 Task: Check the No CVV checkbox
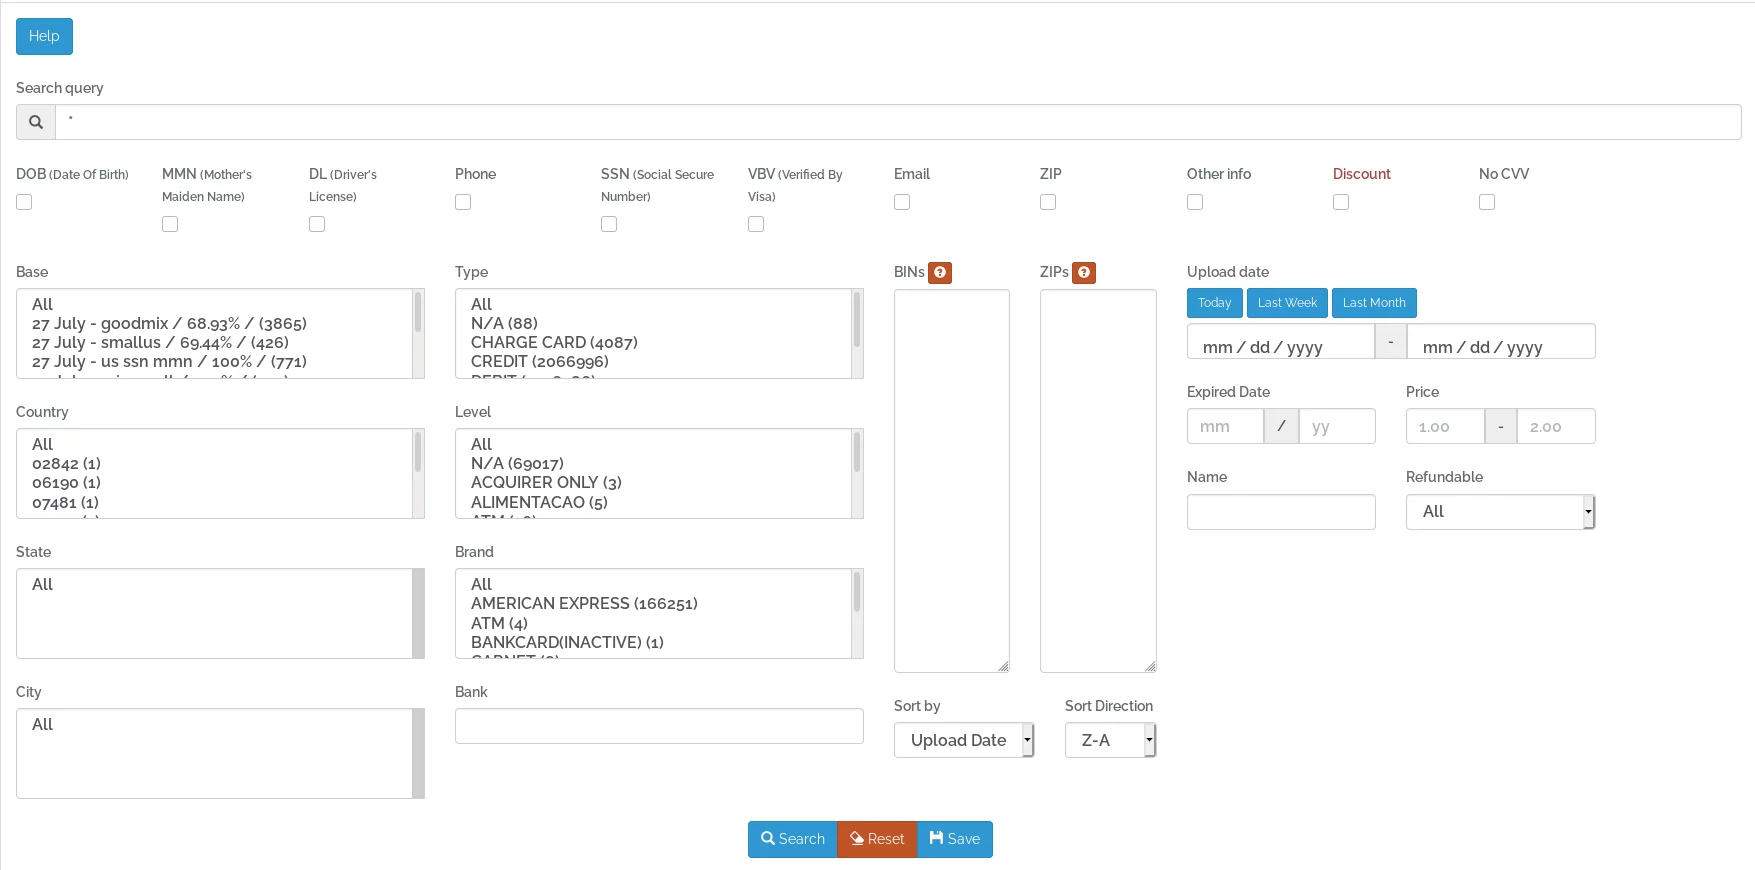pos(1487,202)
